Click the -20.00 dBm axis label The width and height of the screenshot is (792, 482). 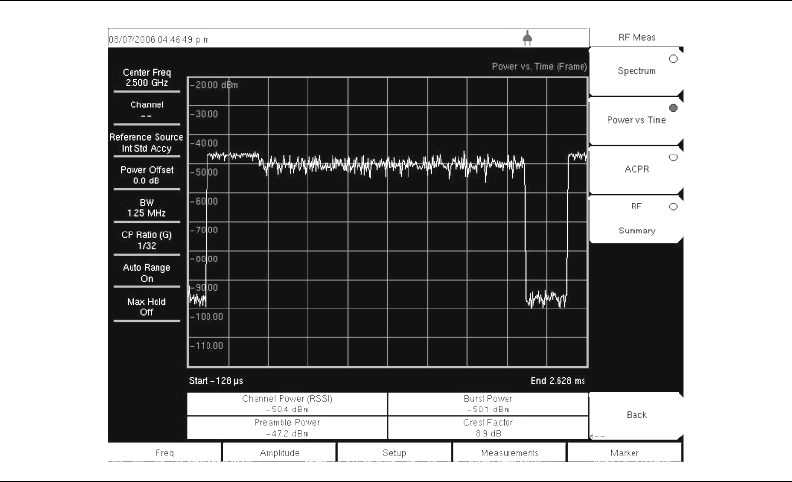[x=214, y=85]
